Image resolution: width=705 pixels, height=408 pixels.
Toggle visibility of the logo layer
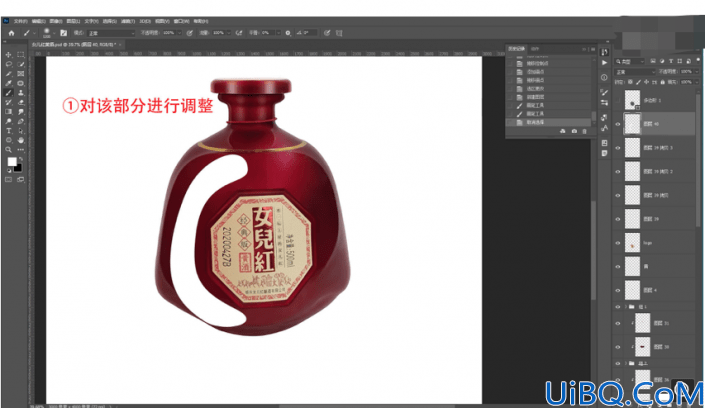pyautogui.click(x=618, y=243)
